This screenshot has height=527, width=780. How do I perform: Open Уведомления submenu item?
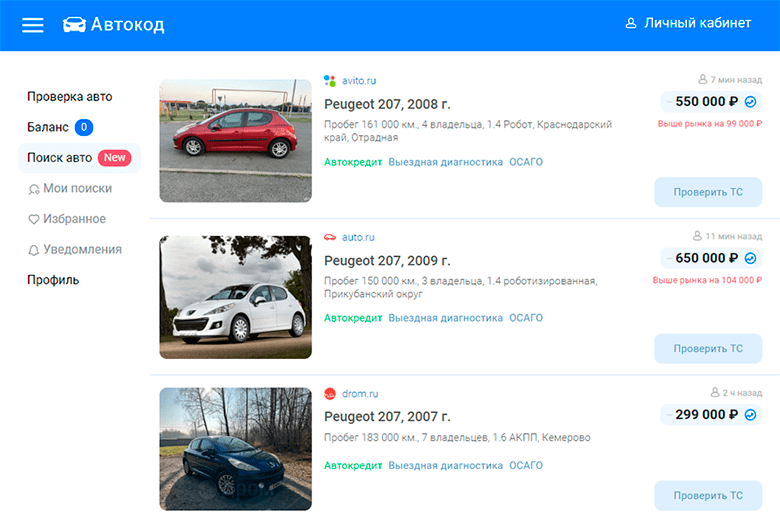[83, 249]
